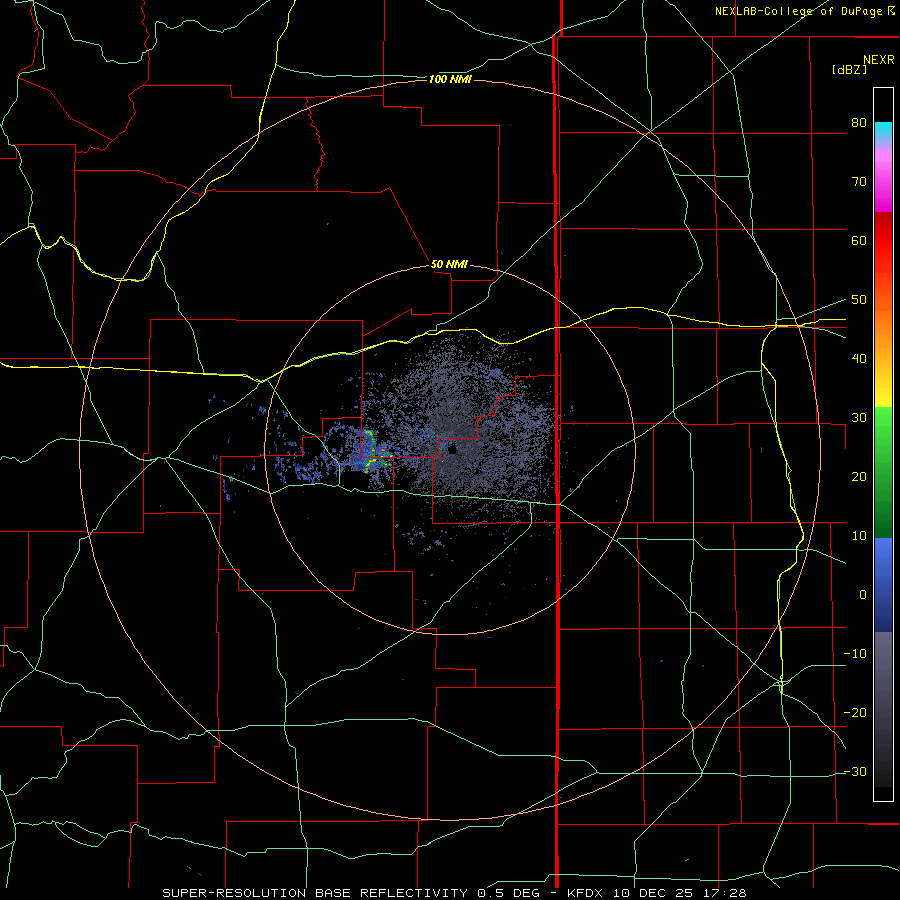Viewport: 900px width, 900px height.
Task: Click the red band of the color scale
Action: [883, 241]
